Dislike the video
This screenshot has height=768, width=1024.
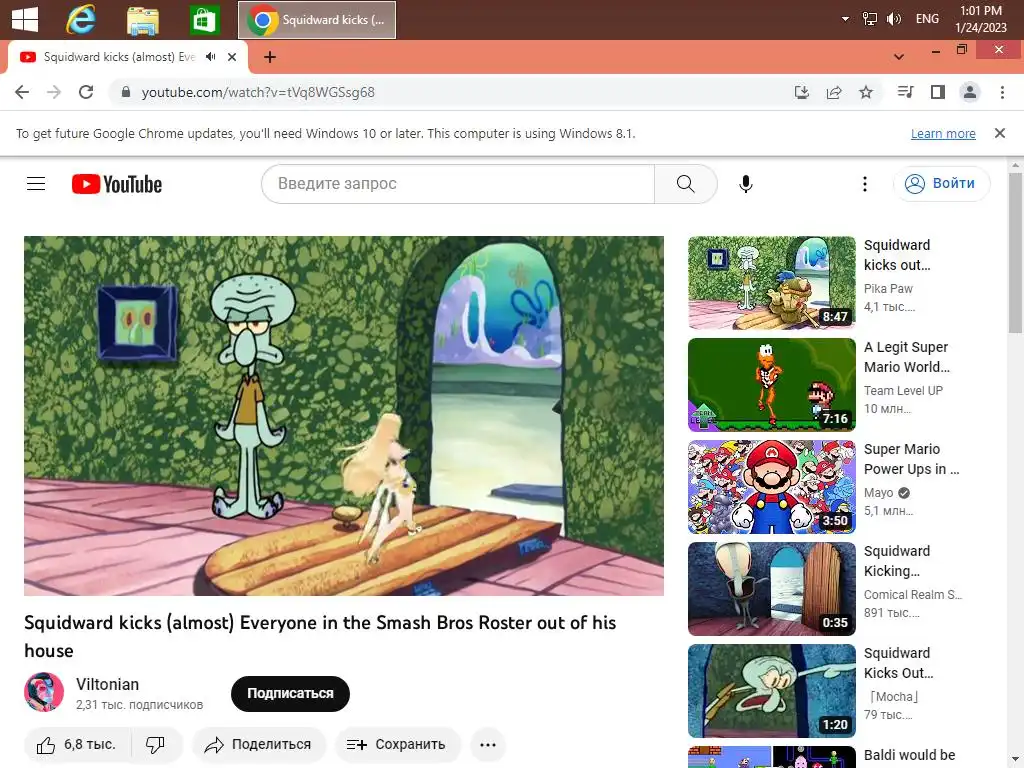coord(155,744)
